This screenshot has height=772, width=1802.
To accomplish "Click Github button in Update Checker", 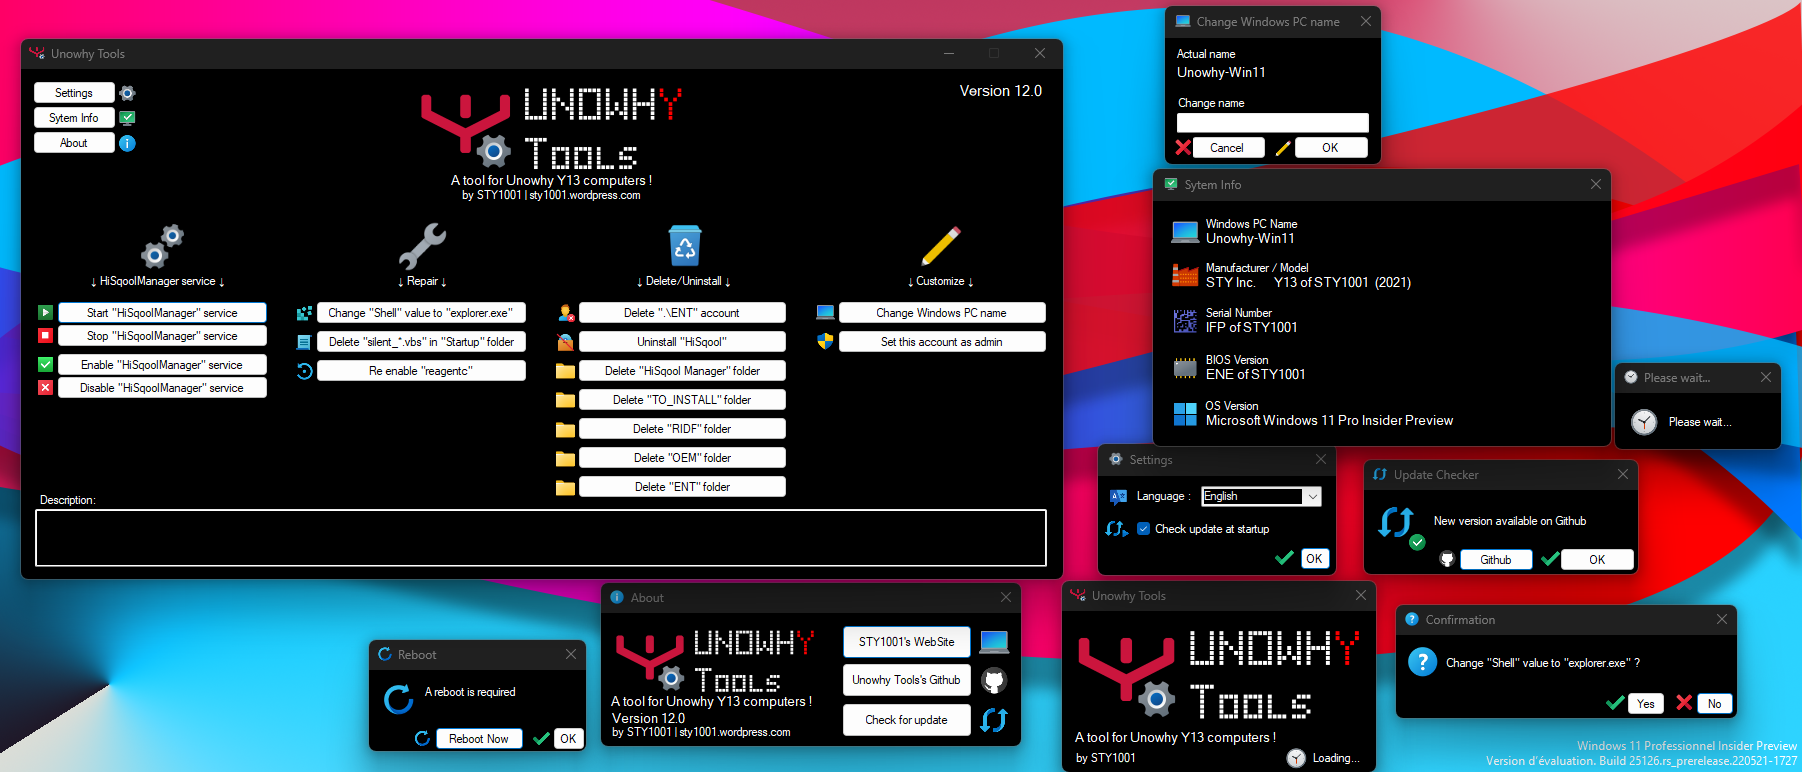I will 1496,560.
